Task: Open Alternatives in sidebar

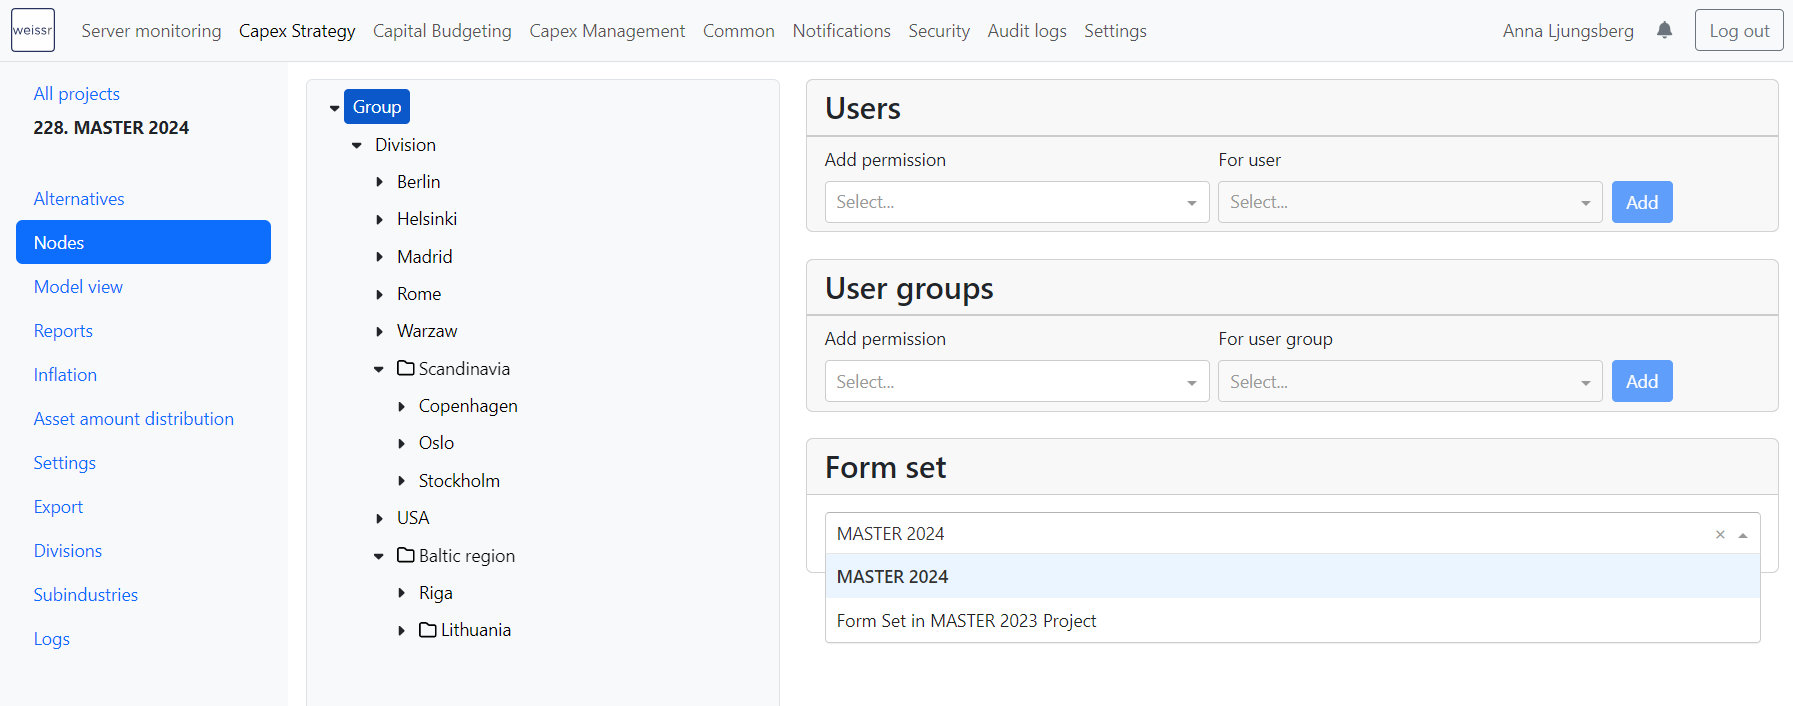Action: coord(79,198)
